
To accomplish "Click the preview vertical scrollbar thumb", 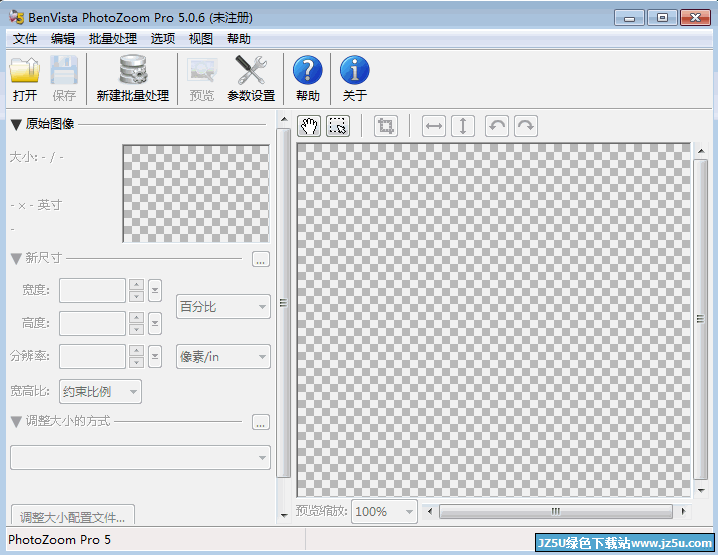I will click(x=701, y=319).
